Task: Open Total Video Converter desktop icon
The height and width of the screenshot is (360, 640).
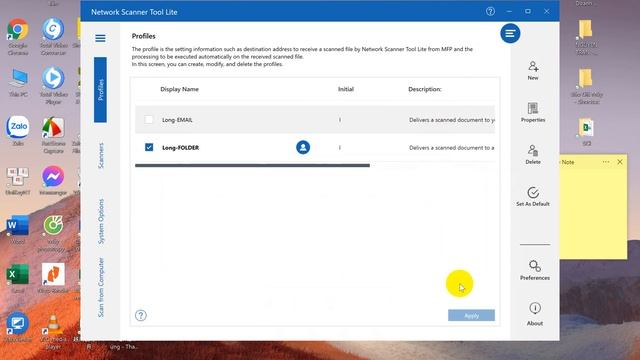Action: point(53,37)
